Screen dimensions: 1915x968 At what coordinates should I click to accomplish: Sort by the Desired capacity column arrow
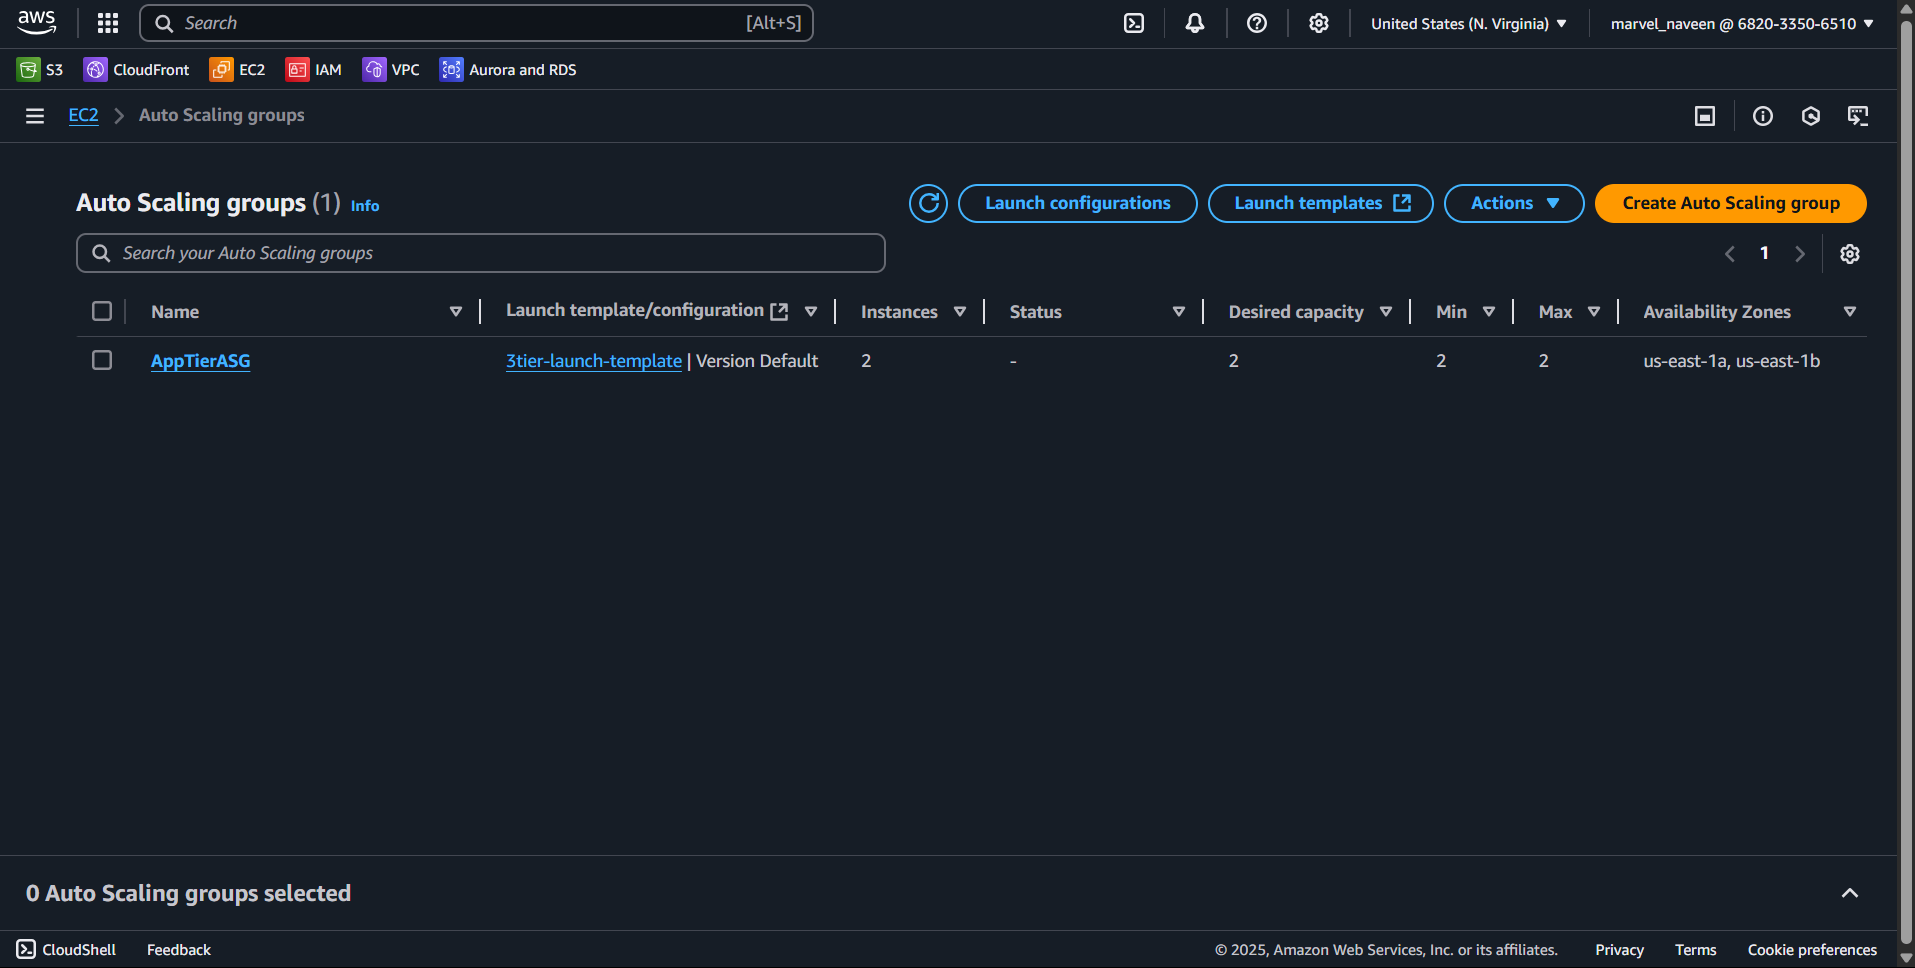1386,312
